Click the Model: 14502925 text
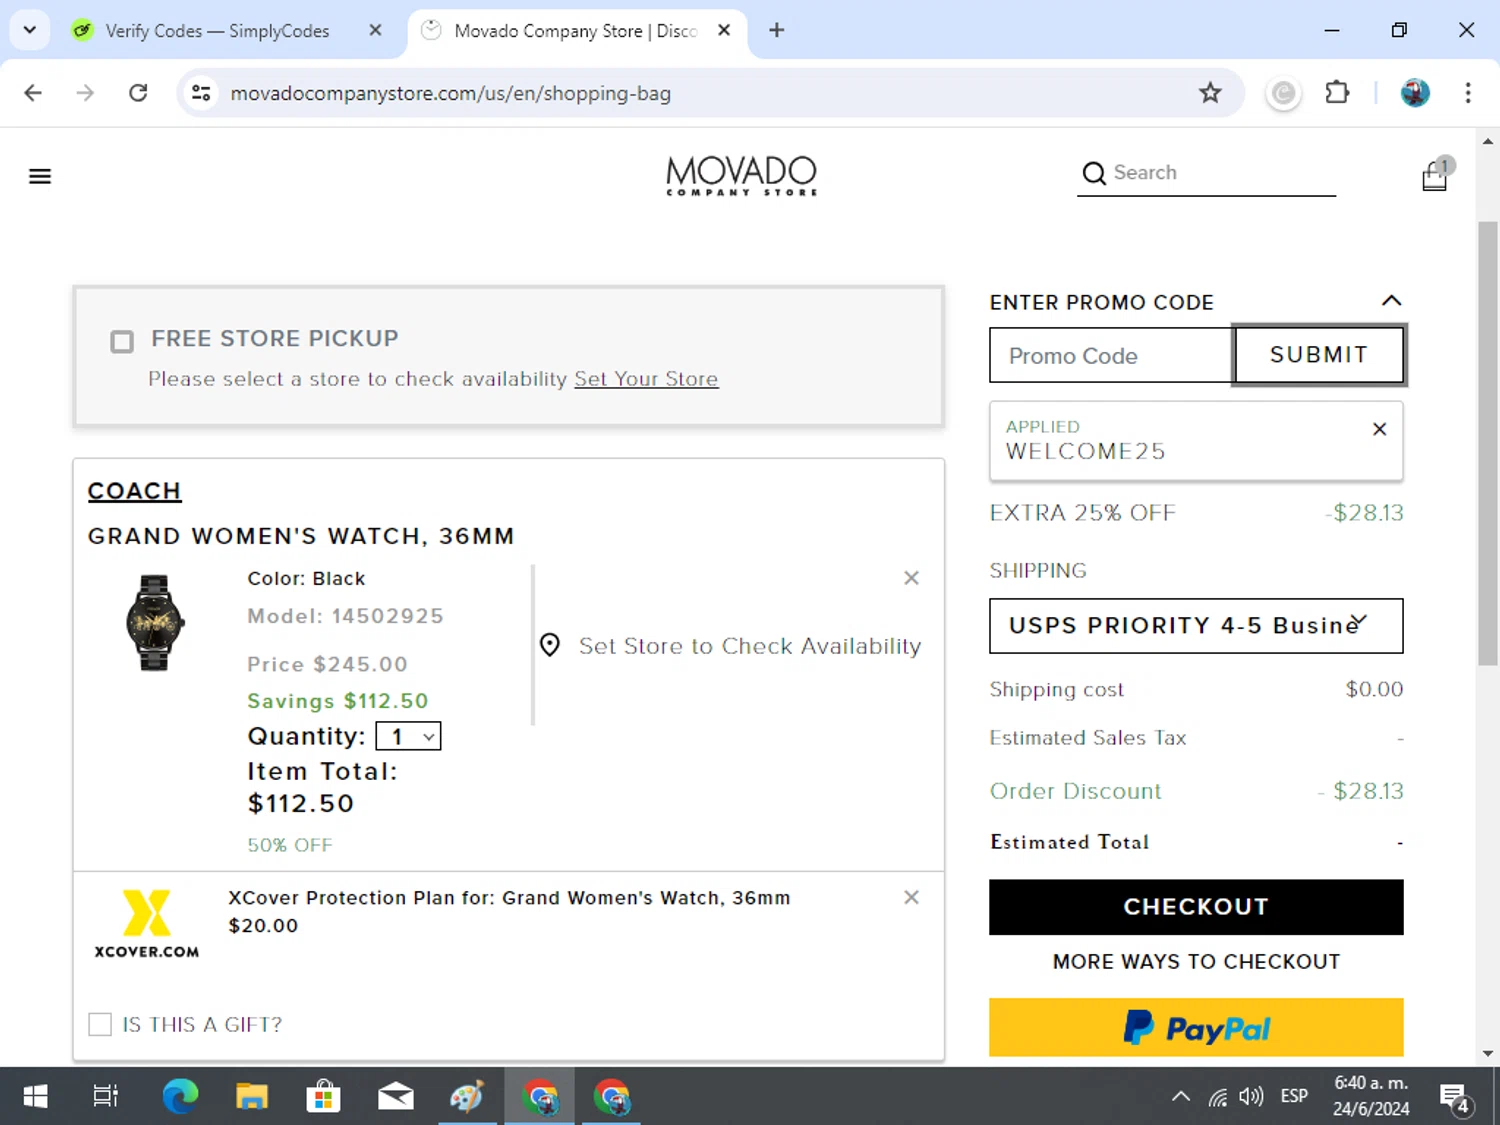This screenshot has height=1125, width=1500. point(346,616)
